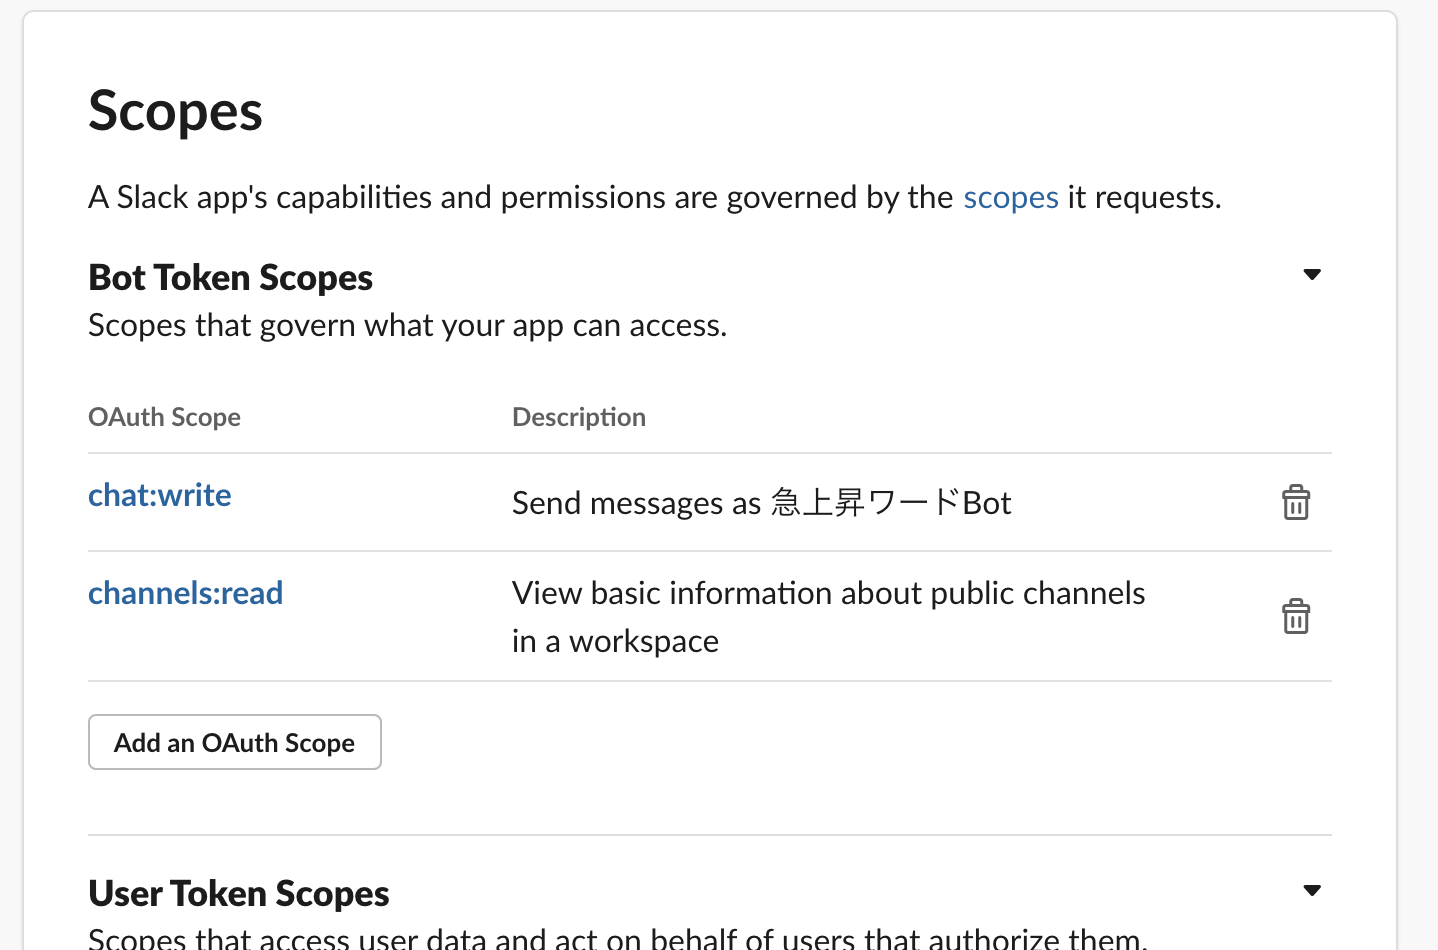The image size is (1438, 950).
Task: Open the channels:read scope link
Action: coord(186,593)
